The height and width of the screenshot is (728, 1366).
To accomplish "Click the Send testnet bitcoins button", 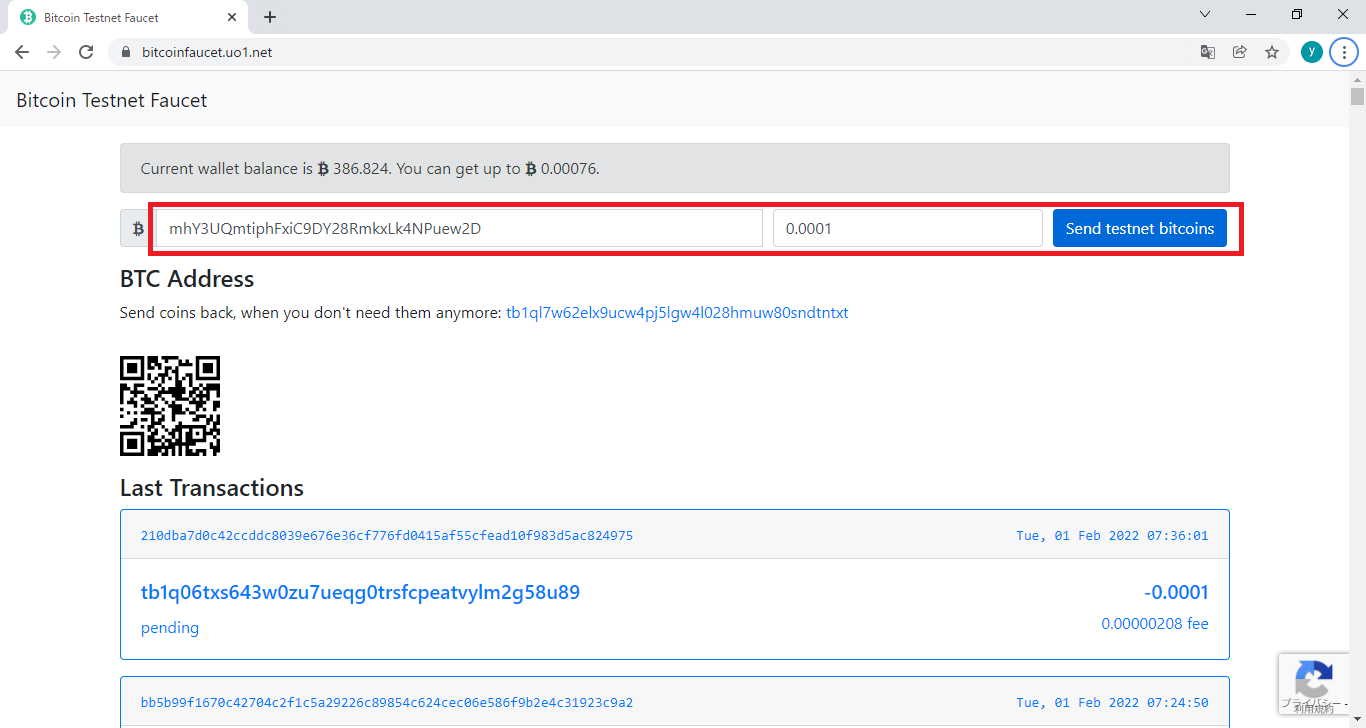I will 1139,228.
